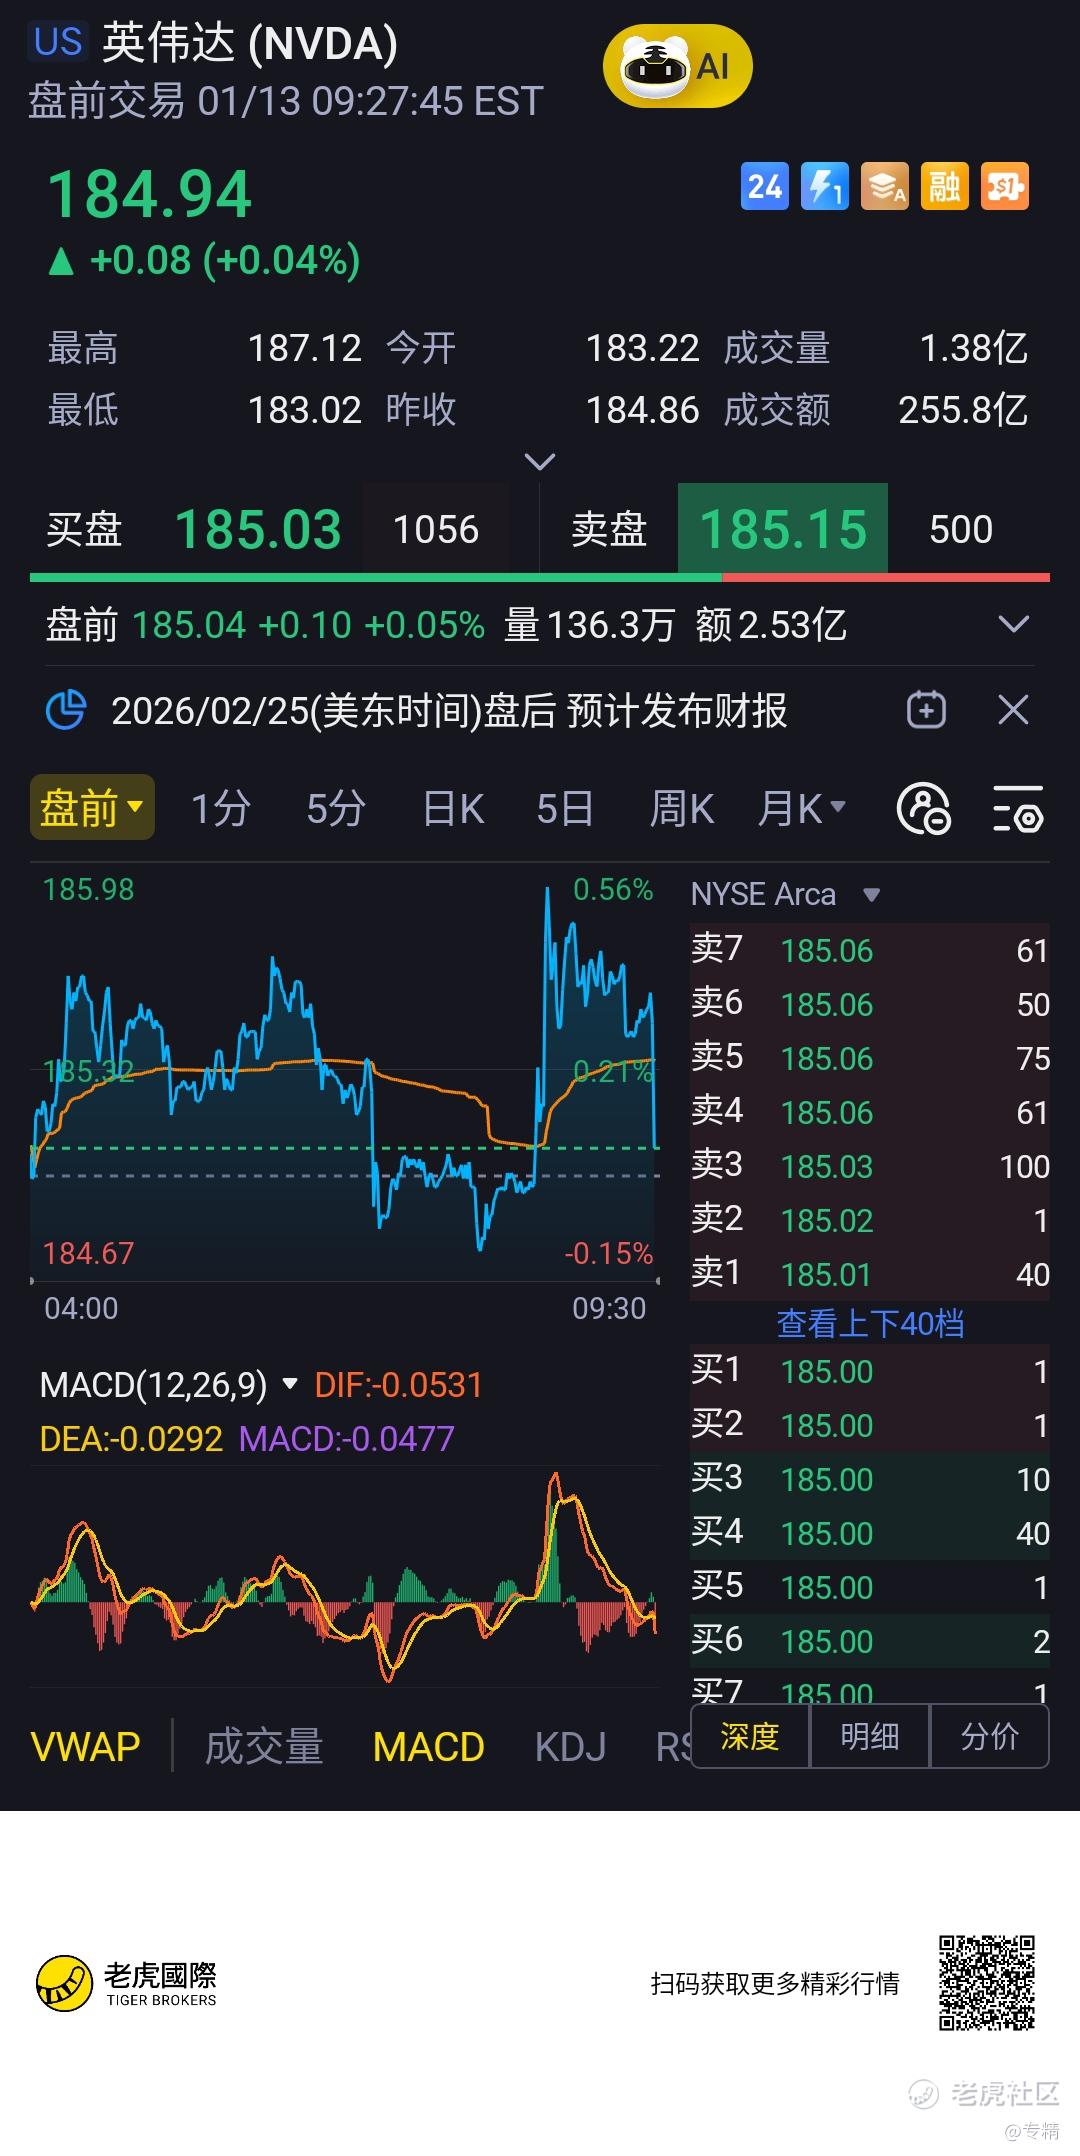
Task: Tap the bid size 1056
Action: (436, 529)
